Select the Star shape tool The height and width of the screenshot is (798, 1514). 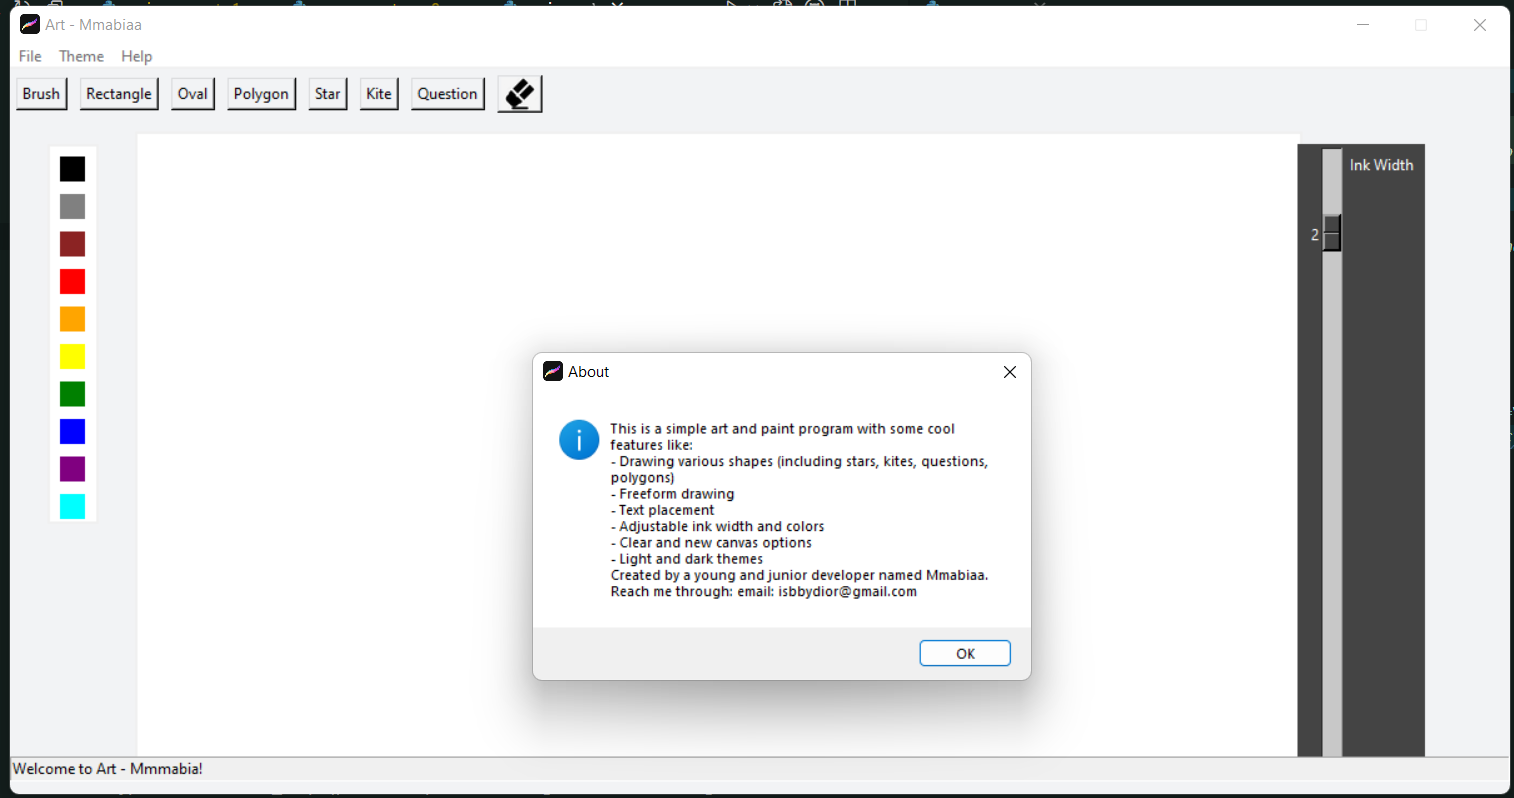click(328, 94)
